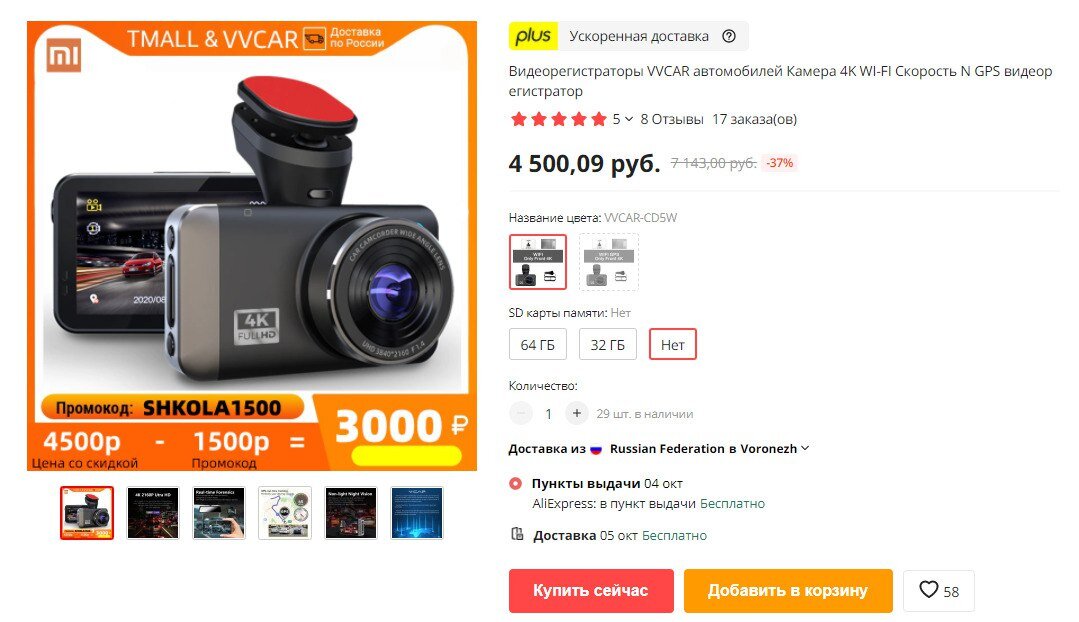Open delivery location dropdown for Voronezh

804,448
